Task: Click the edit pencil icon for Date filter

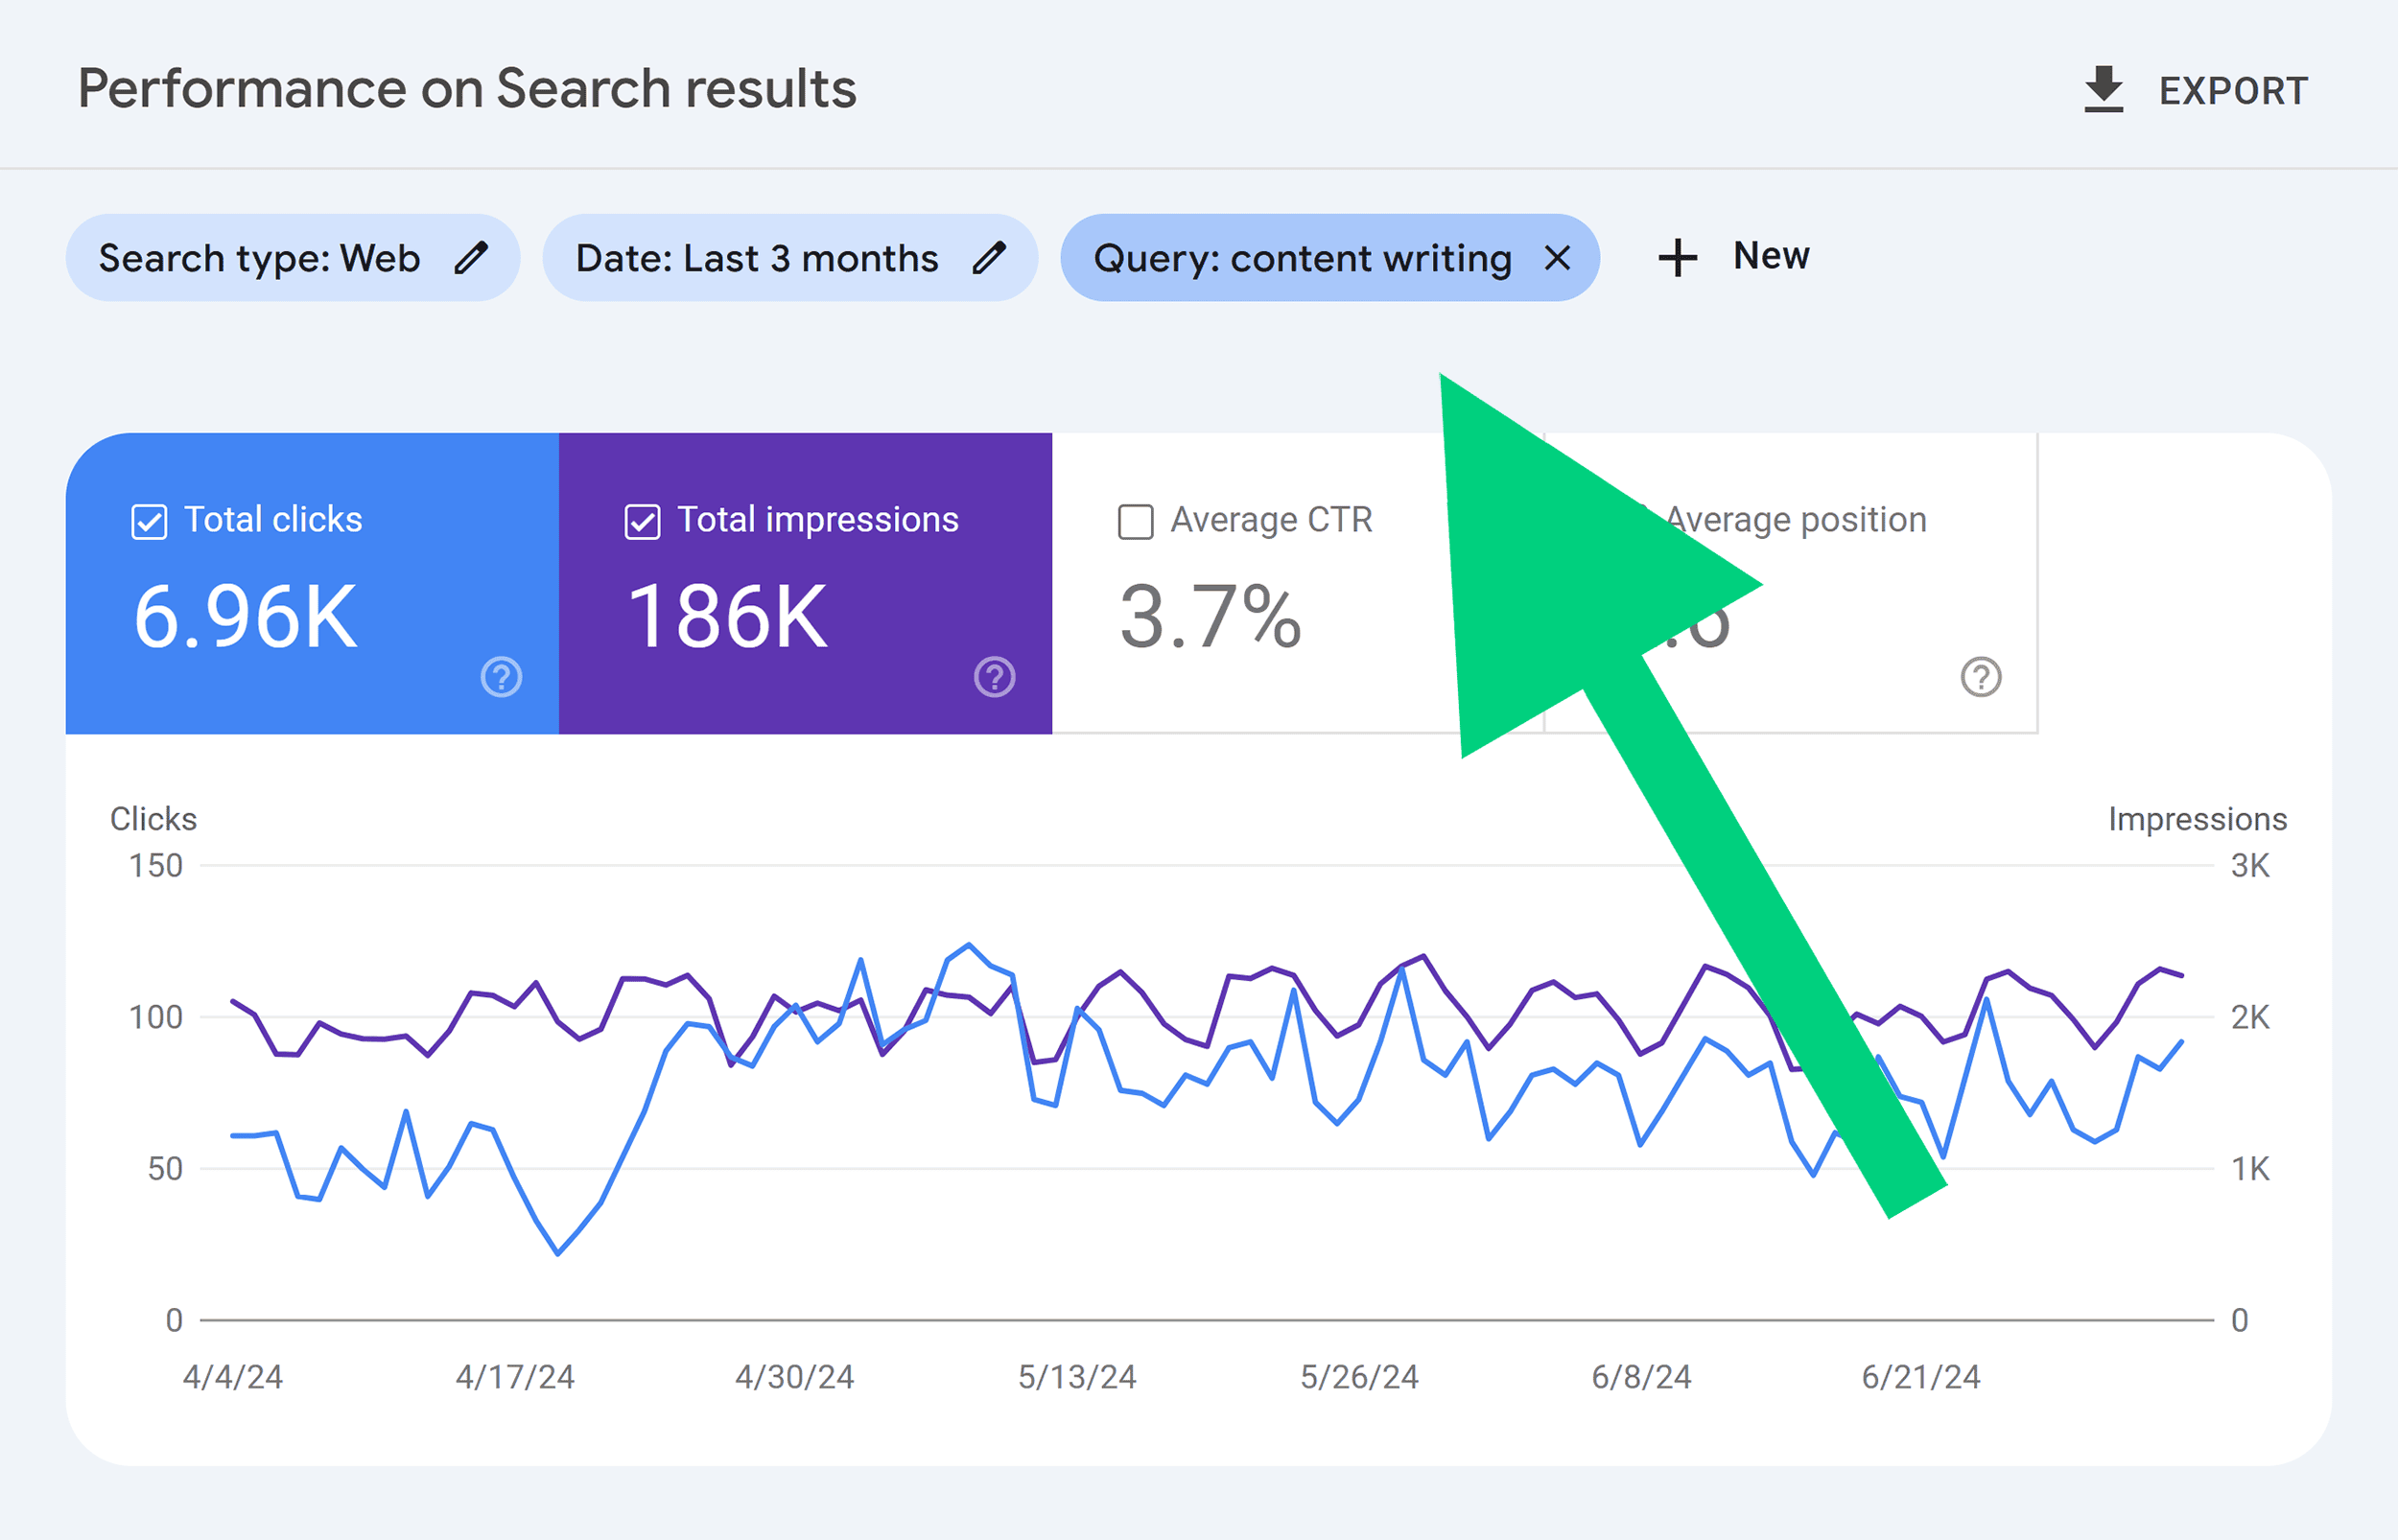Action: (989, 257)
